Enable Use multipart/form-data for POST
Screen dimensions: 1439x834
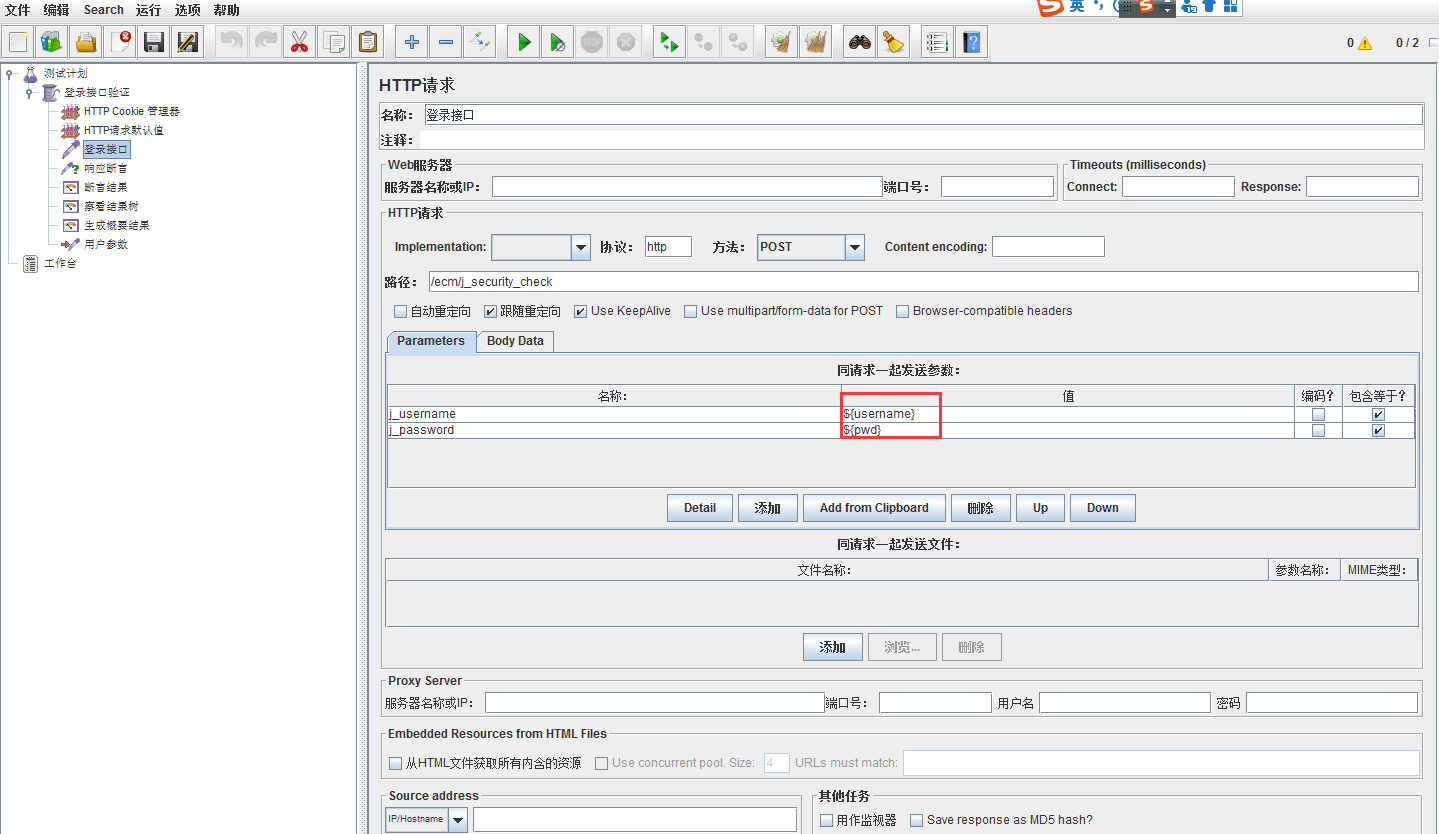(691, 311)
